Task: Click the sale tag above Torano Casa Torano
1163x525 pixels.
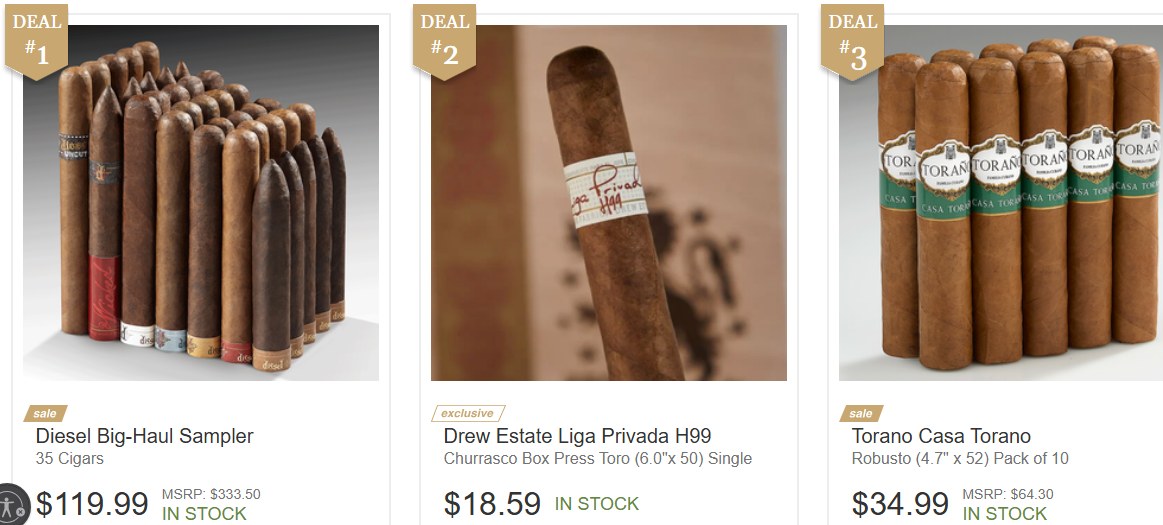Action: (x=861, y=414)
